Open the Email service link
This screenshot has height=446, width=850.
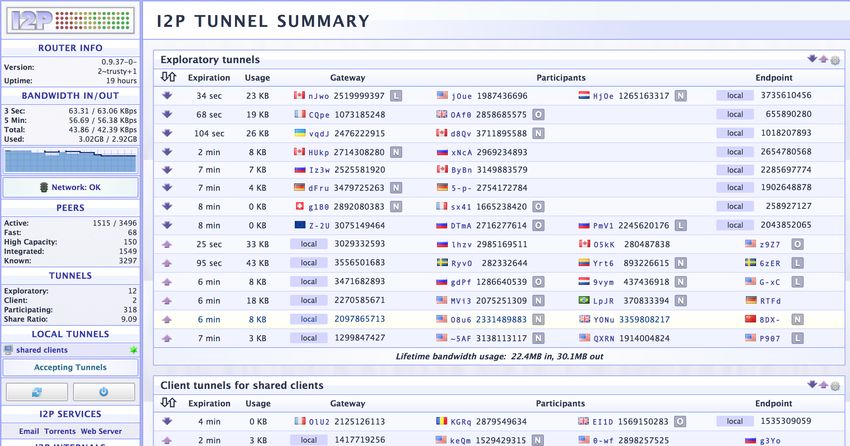pyautogui.click(x=29, y=431)
